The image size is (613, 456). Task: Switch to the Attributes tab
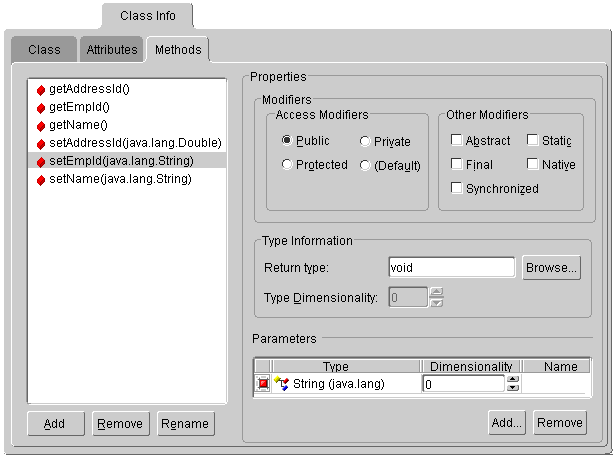pyautogui.click(x=112, y=50)
